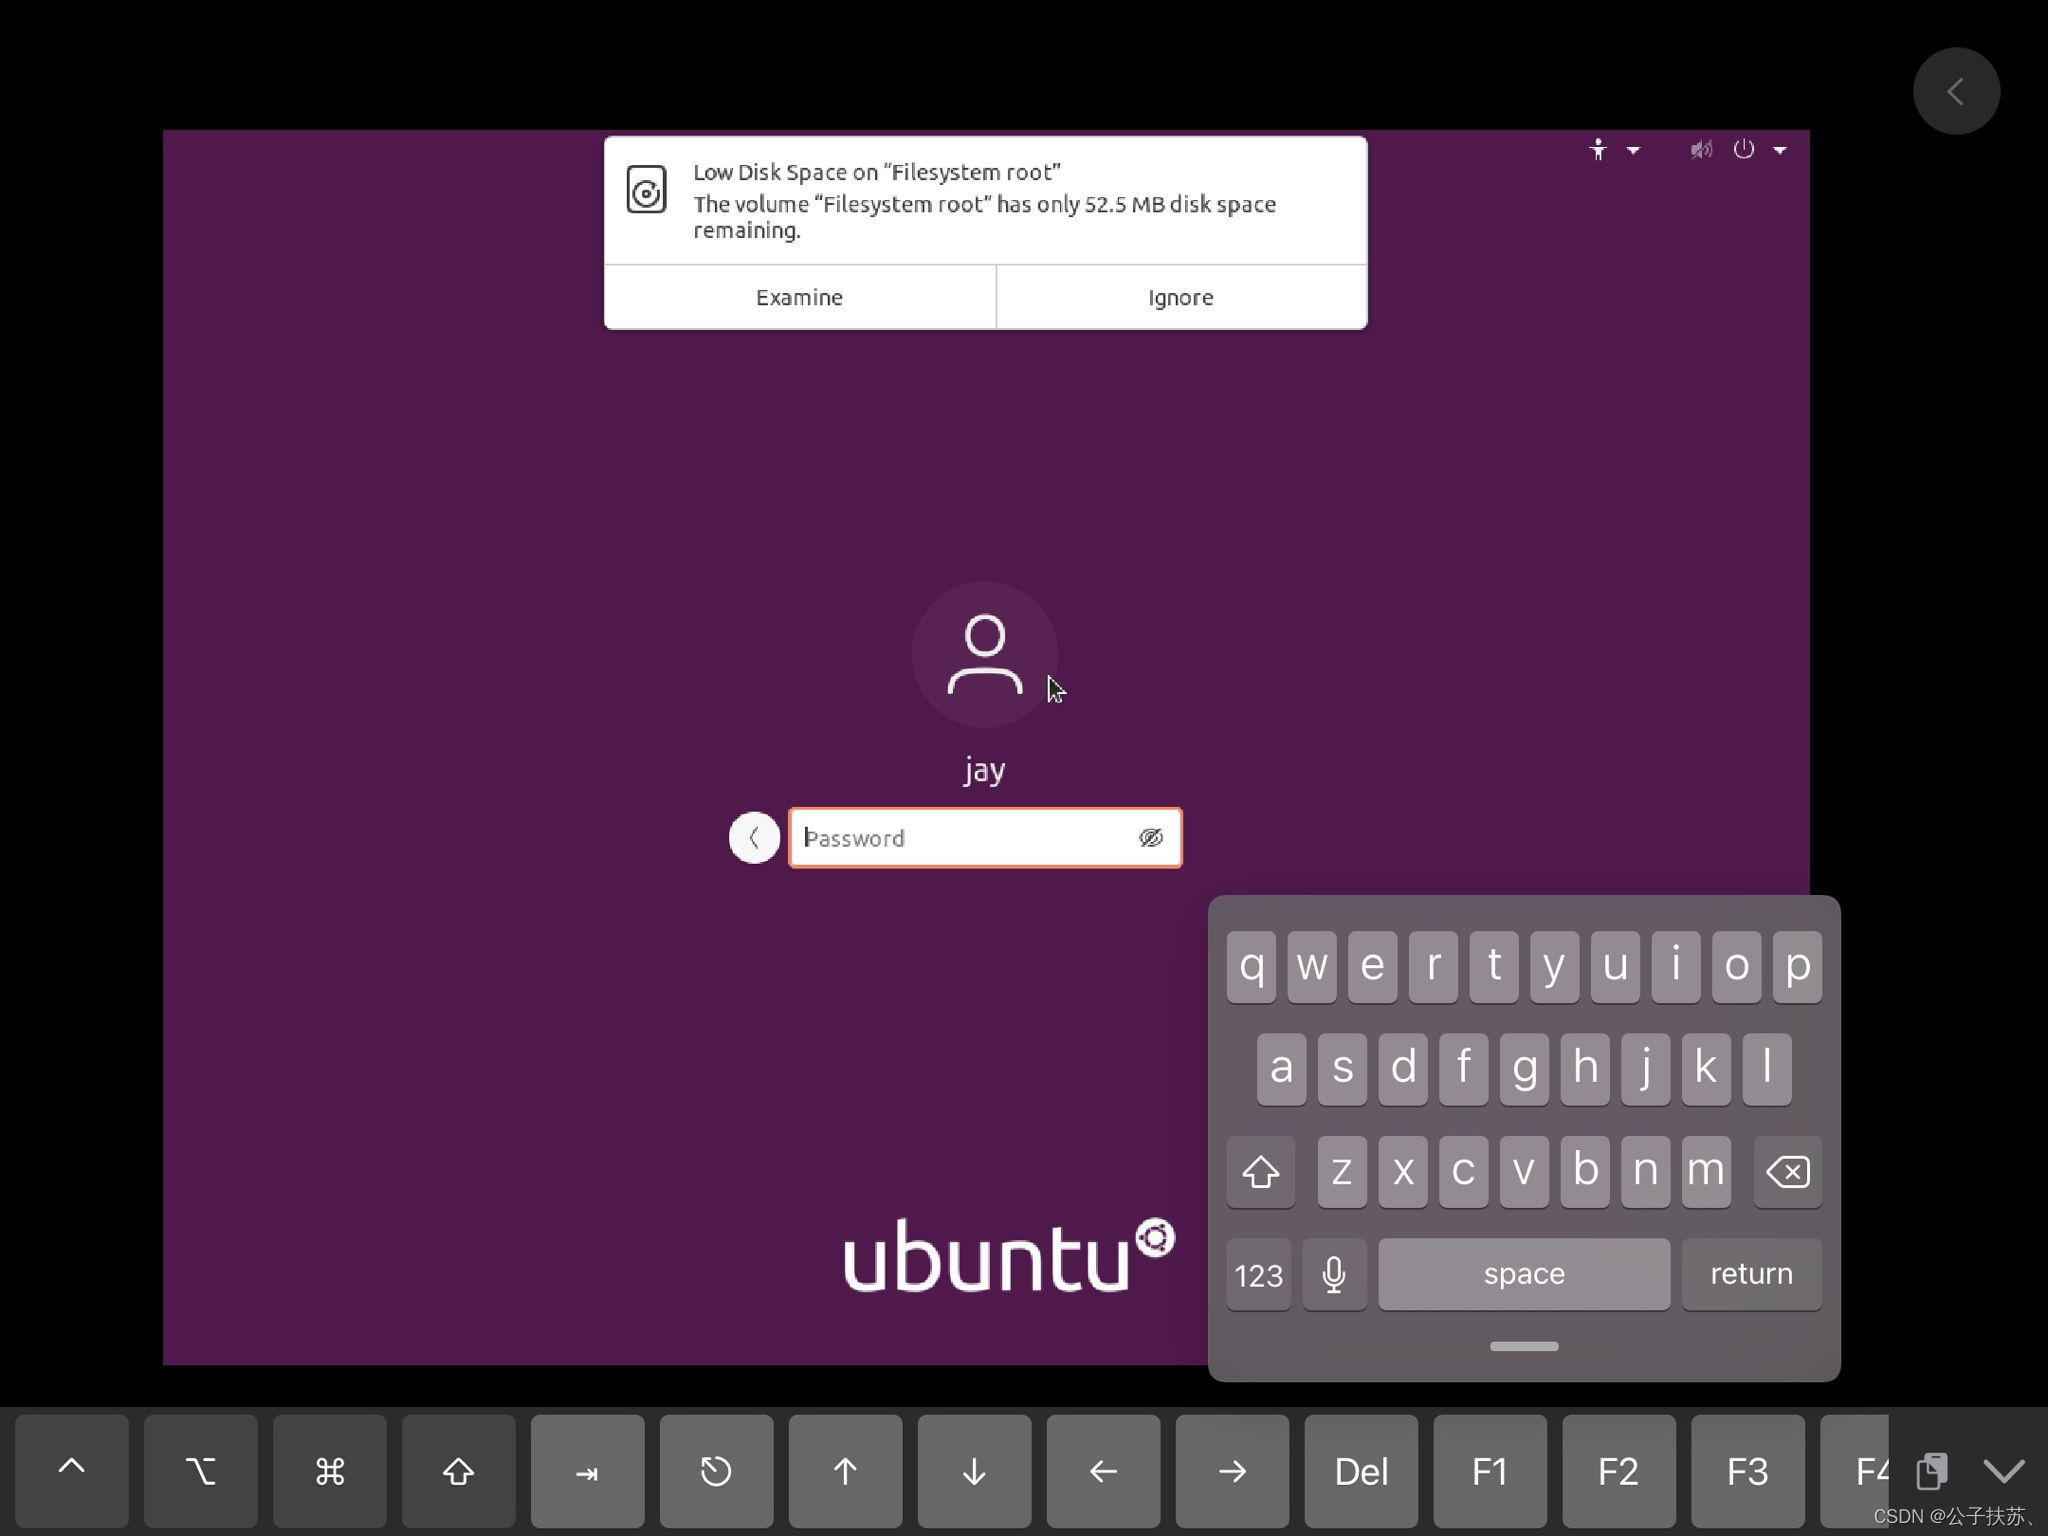Click the accessibility menu icon
The image size is (2048, 1536).
point(1598,150)
